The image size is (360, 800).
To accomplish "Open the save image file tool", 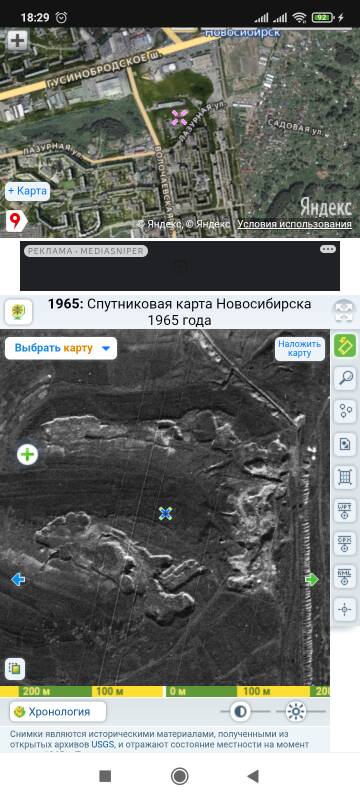I will (345, 444).
